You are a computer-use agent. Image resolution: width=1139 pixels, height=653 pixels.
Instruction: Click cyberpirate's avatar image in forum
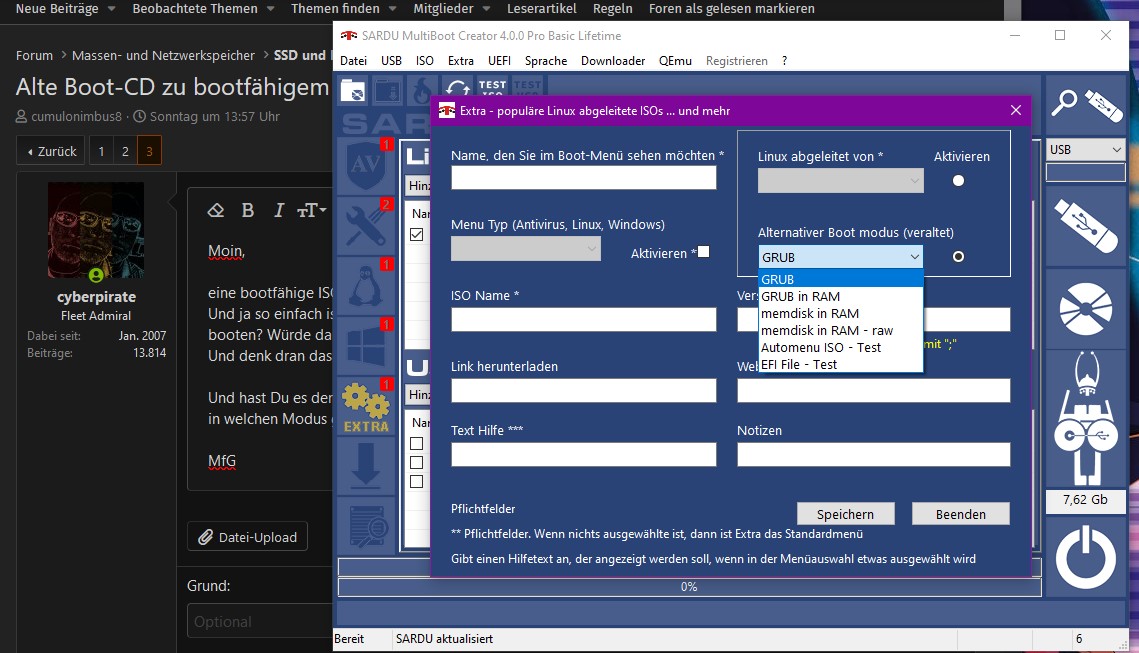pos(96,230)
